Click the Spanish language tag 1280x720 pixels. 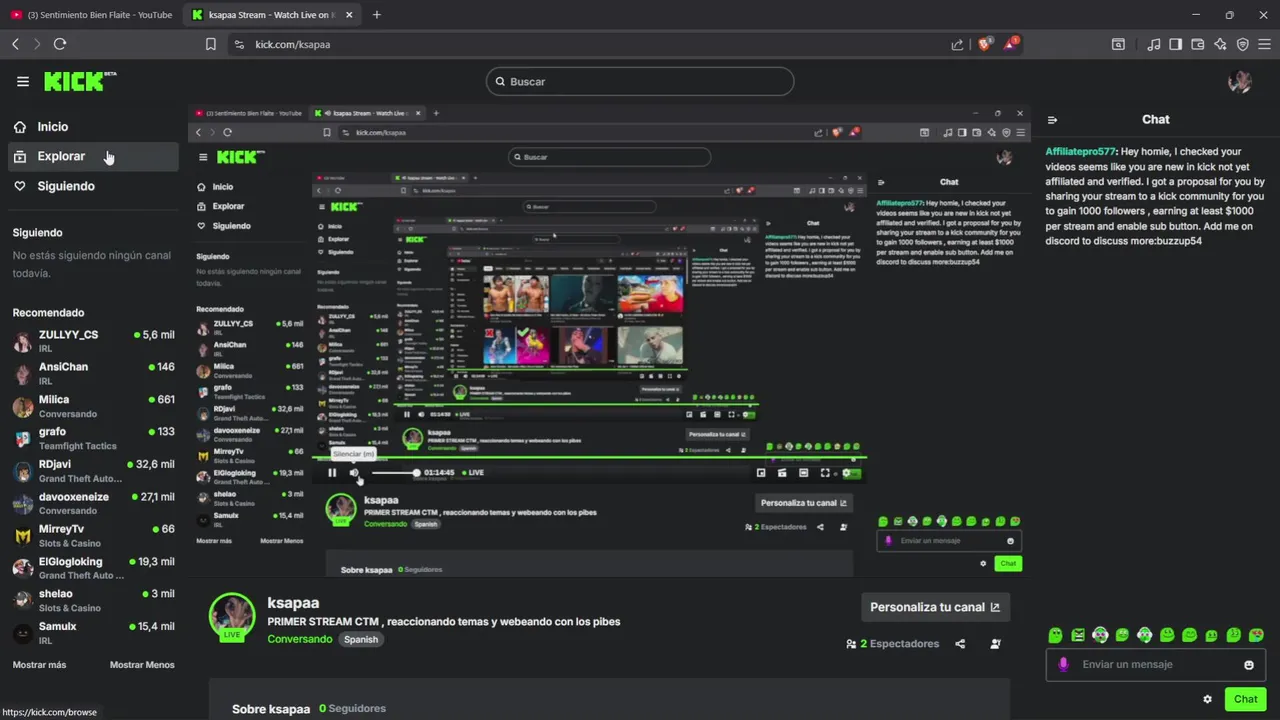point(361,639)
